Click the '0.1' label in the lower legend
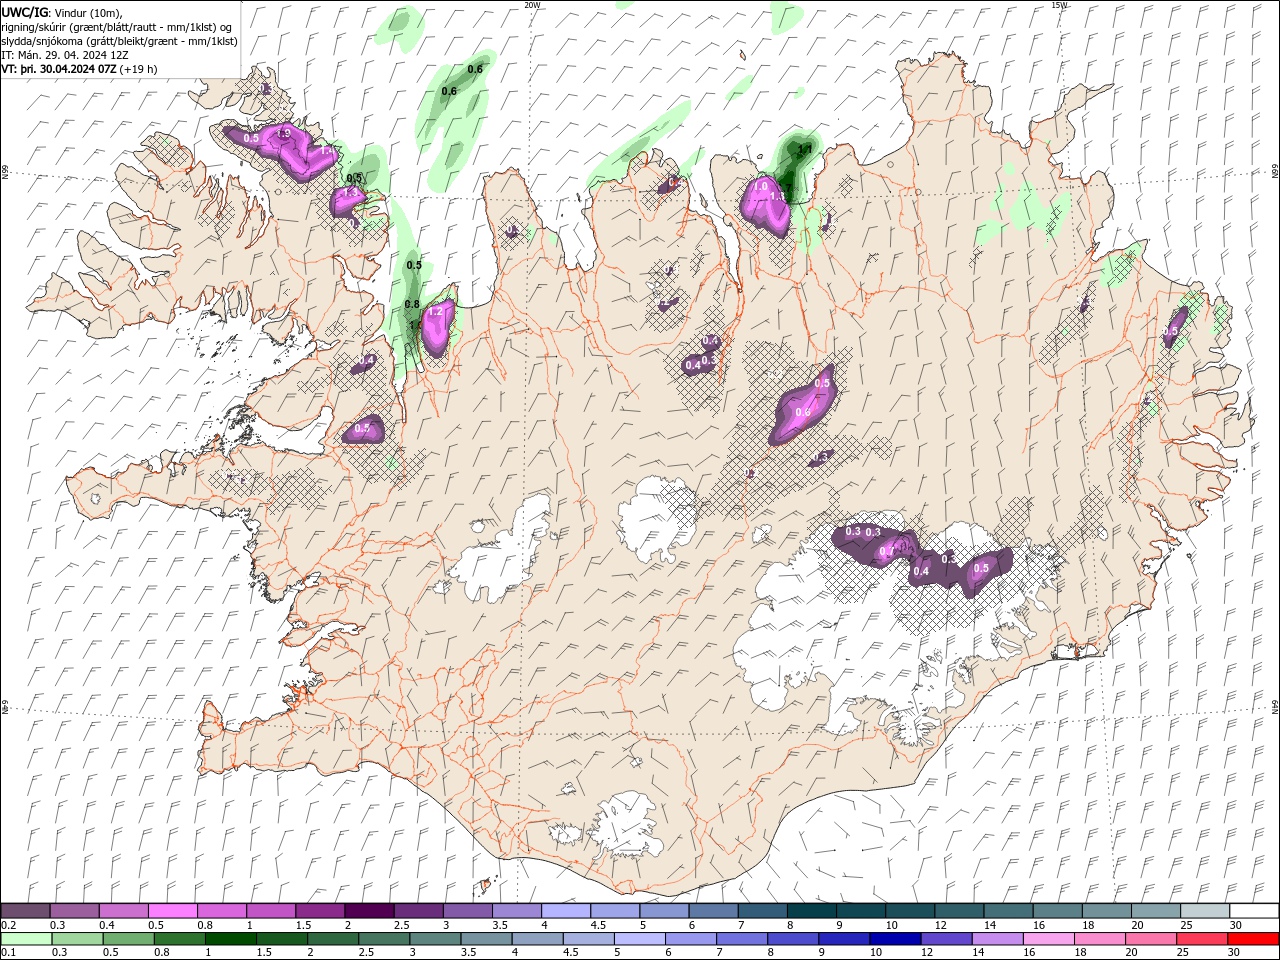Viewport: 1280px width, 960px height. [8, 953]
